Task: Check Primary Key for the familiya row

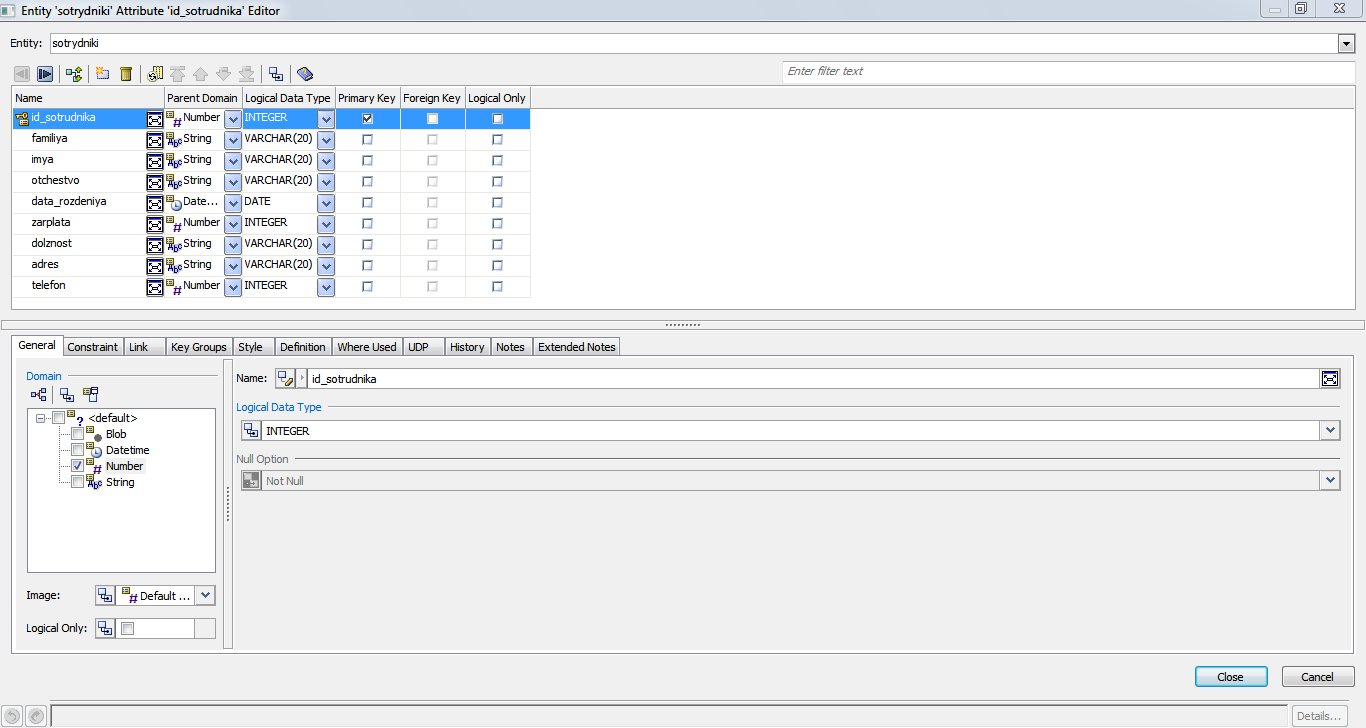Action: point(367,139)
